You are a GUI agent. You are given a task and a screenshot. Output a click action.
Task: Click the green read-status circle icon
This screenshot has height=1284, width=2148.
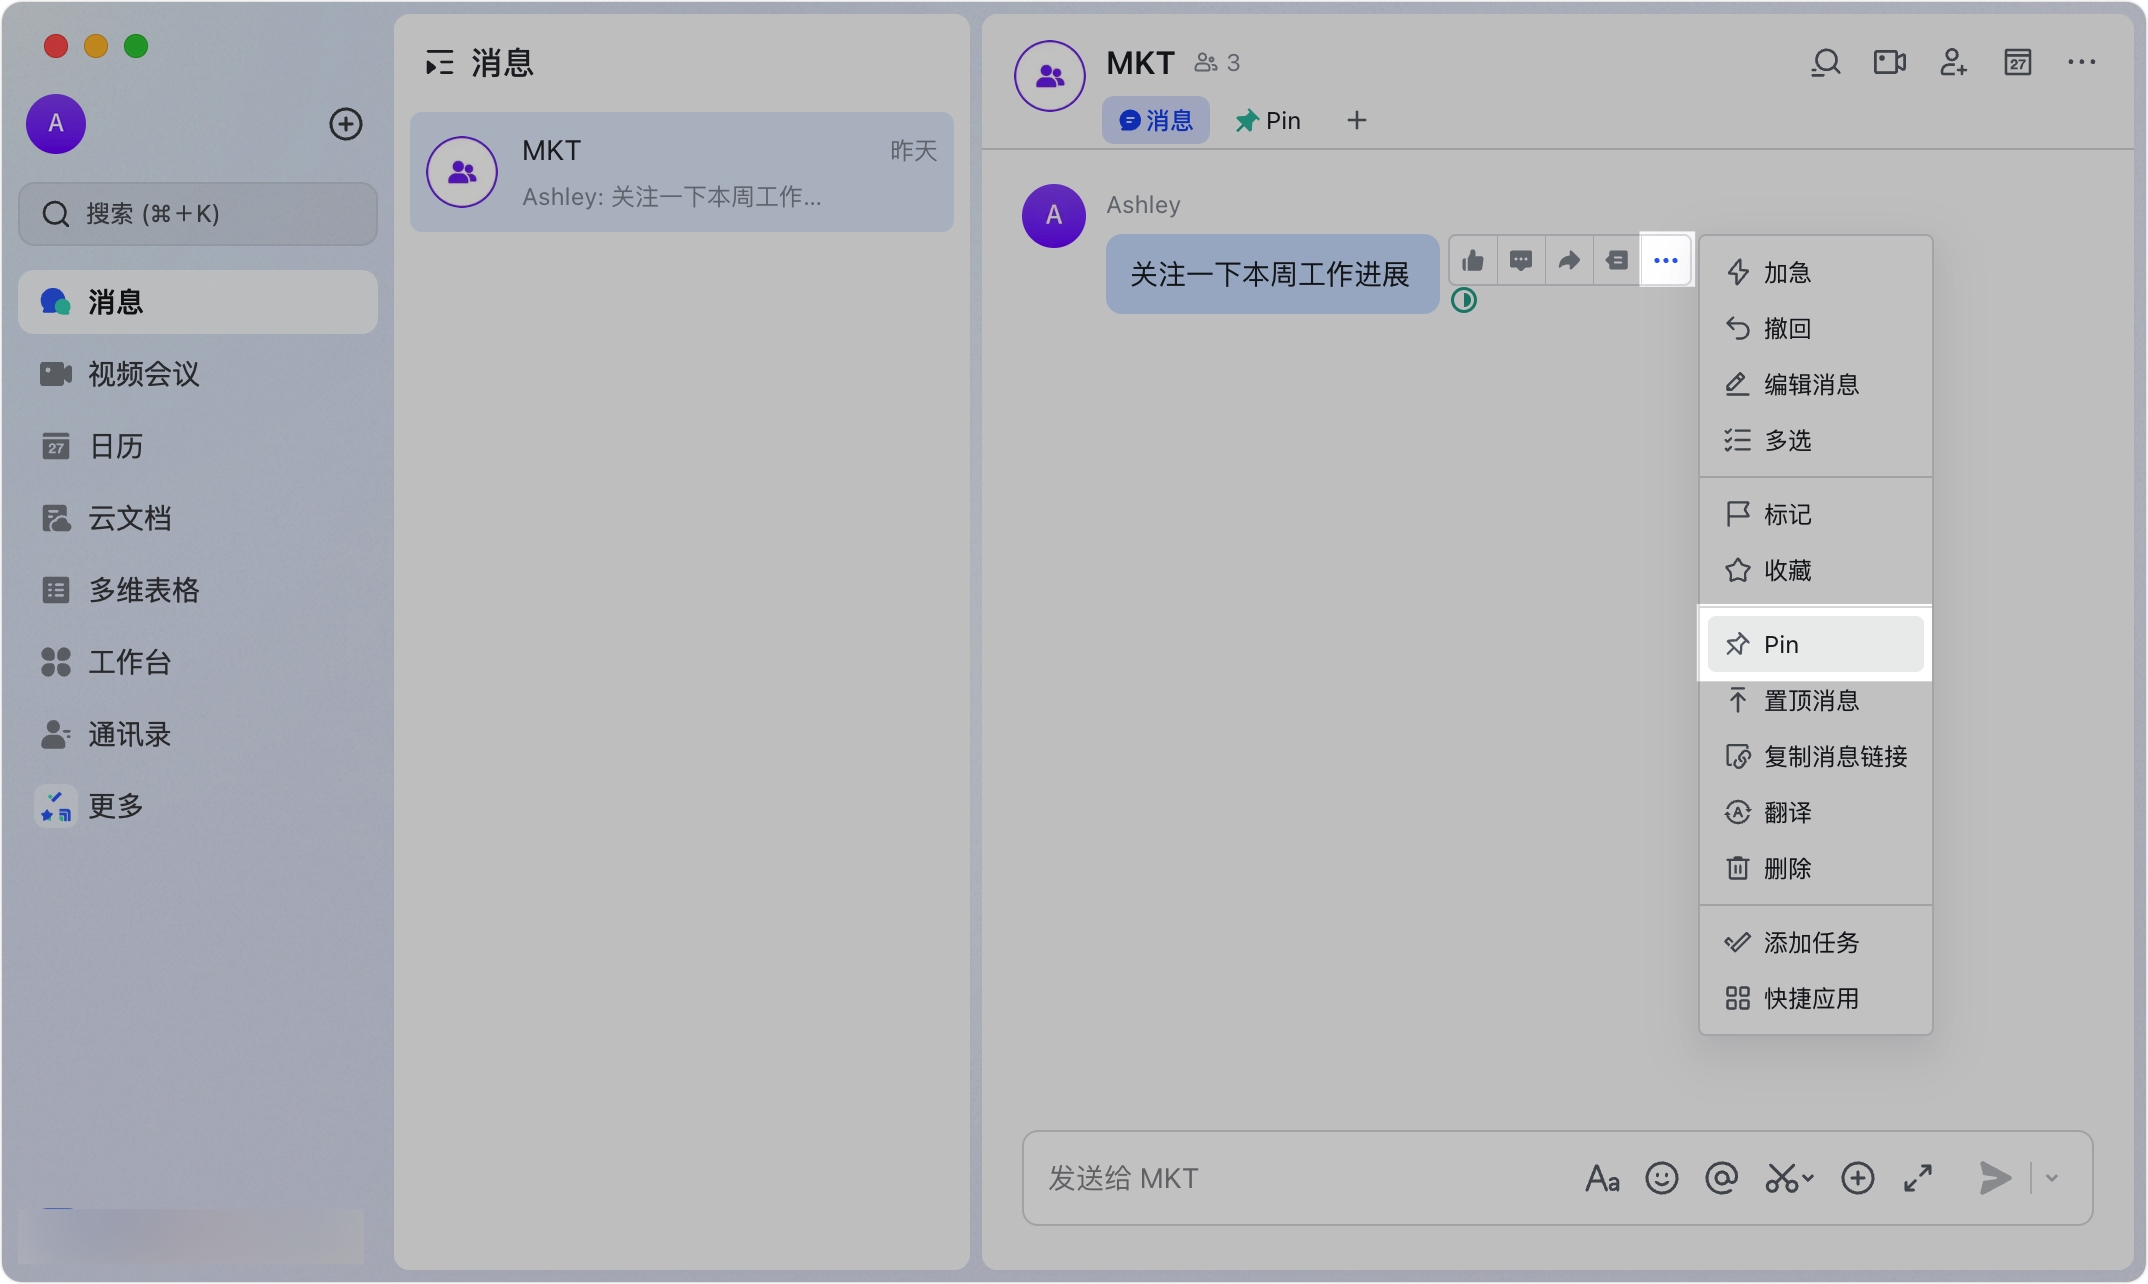coord(1464,300)
